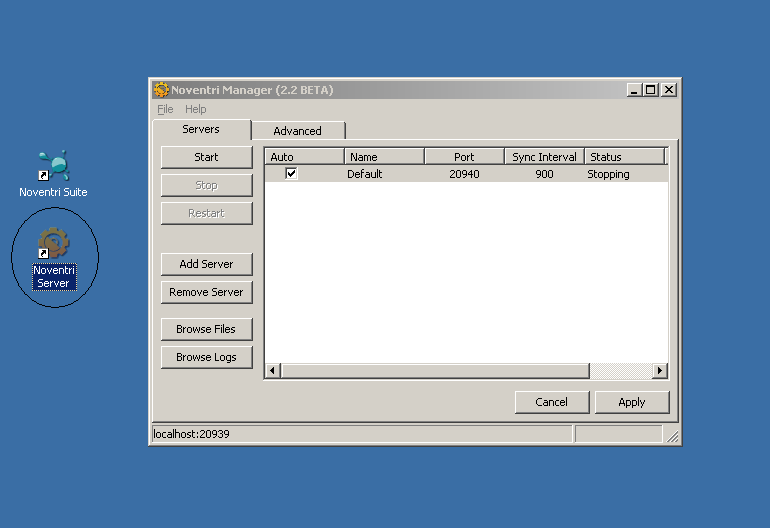This screenshot has height=528, width=770.
Task: Click the Add Server button
Action: 206,264
